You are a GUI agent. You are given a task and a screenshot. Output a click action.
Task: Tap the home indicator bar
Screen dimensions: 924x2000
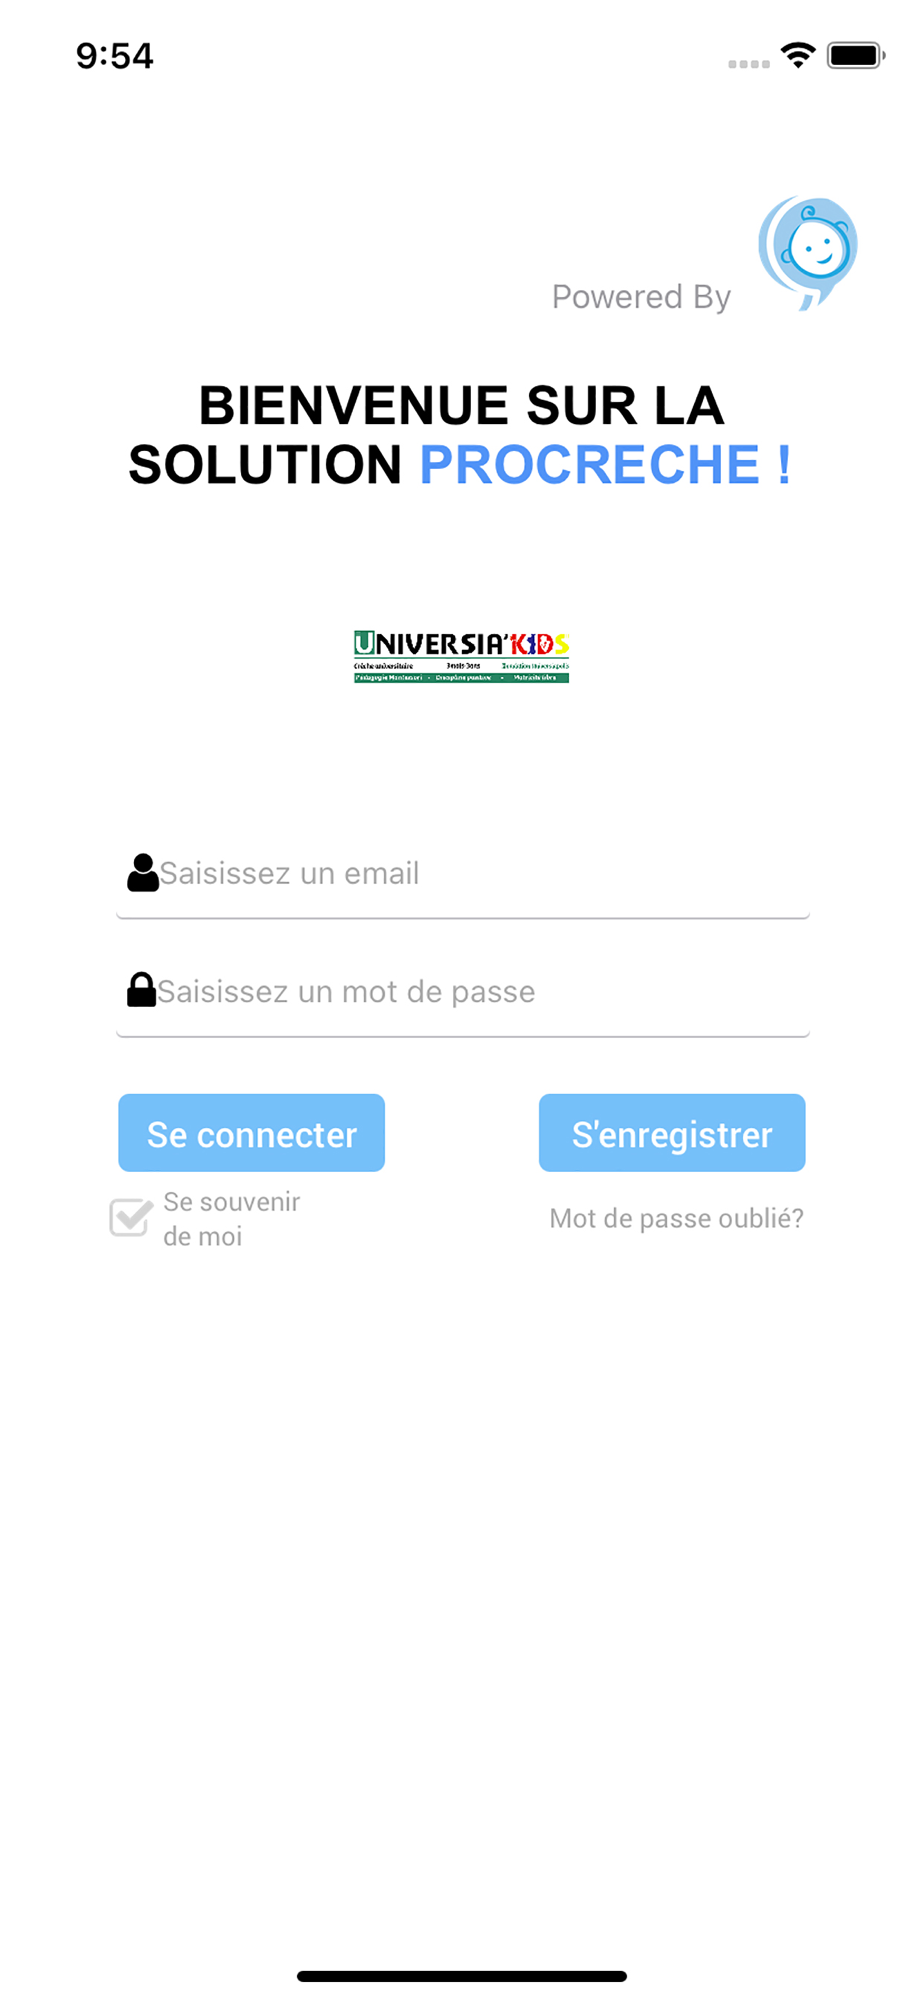[x=462, y=1976]
